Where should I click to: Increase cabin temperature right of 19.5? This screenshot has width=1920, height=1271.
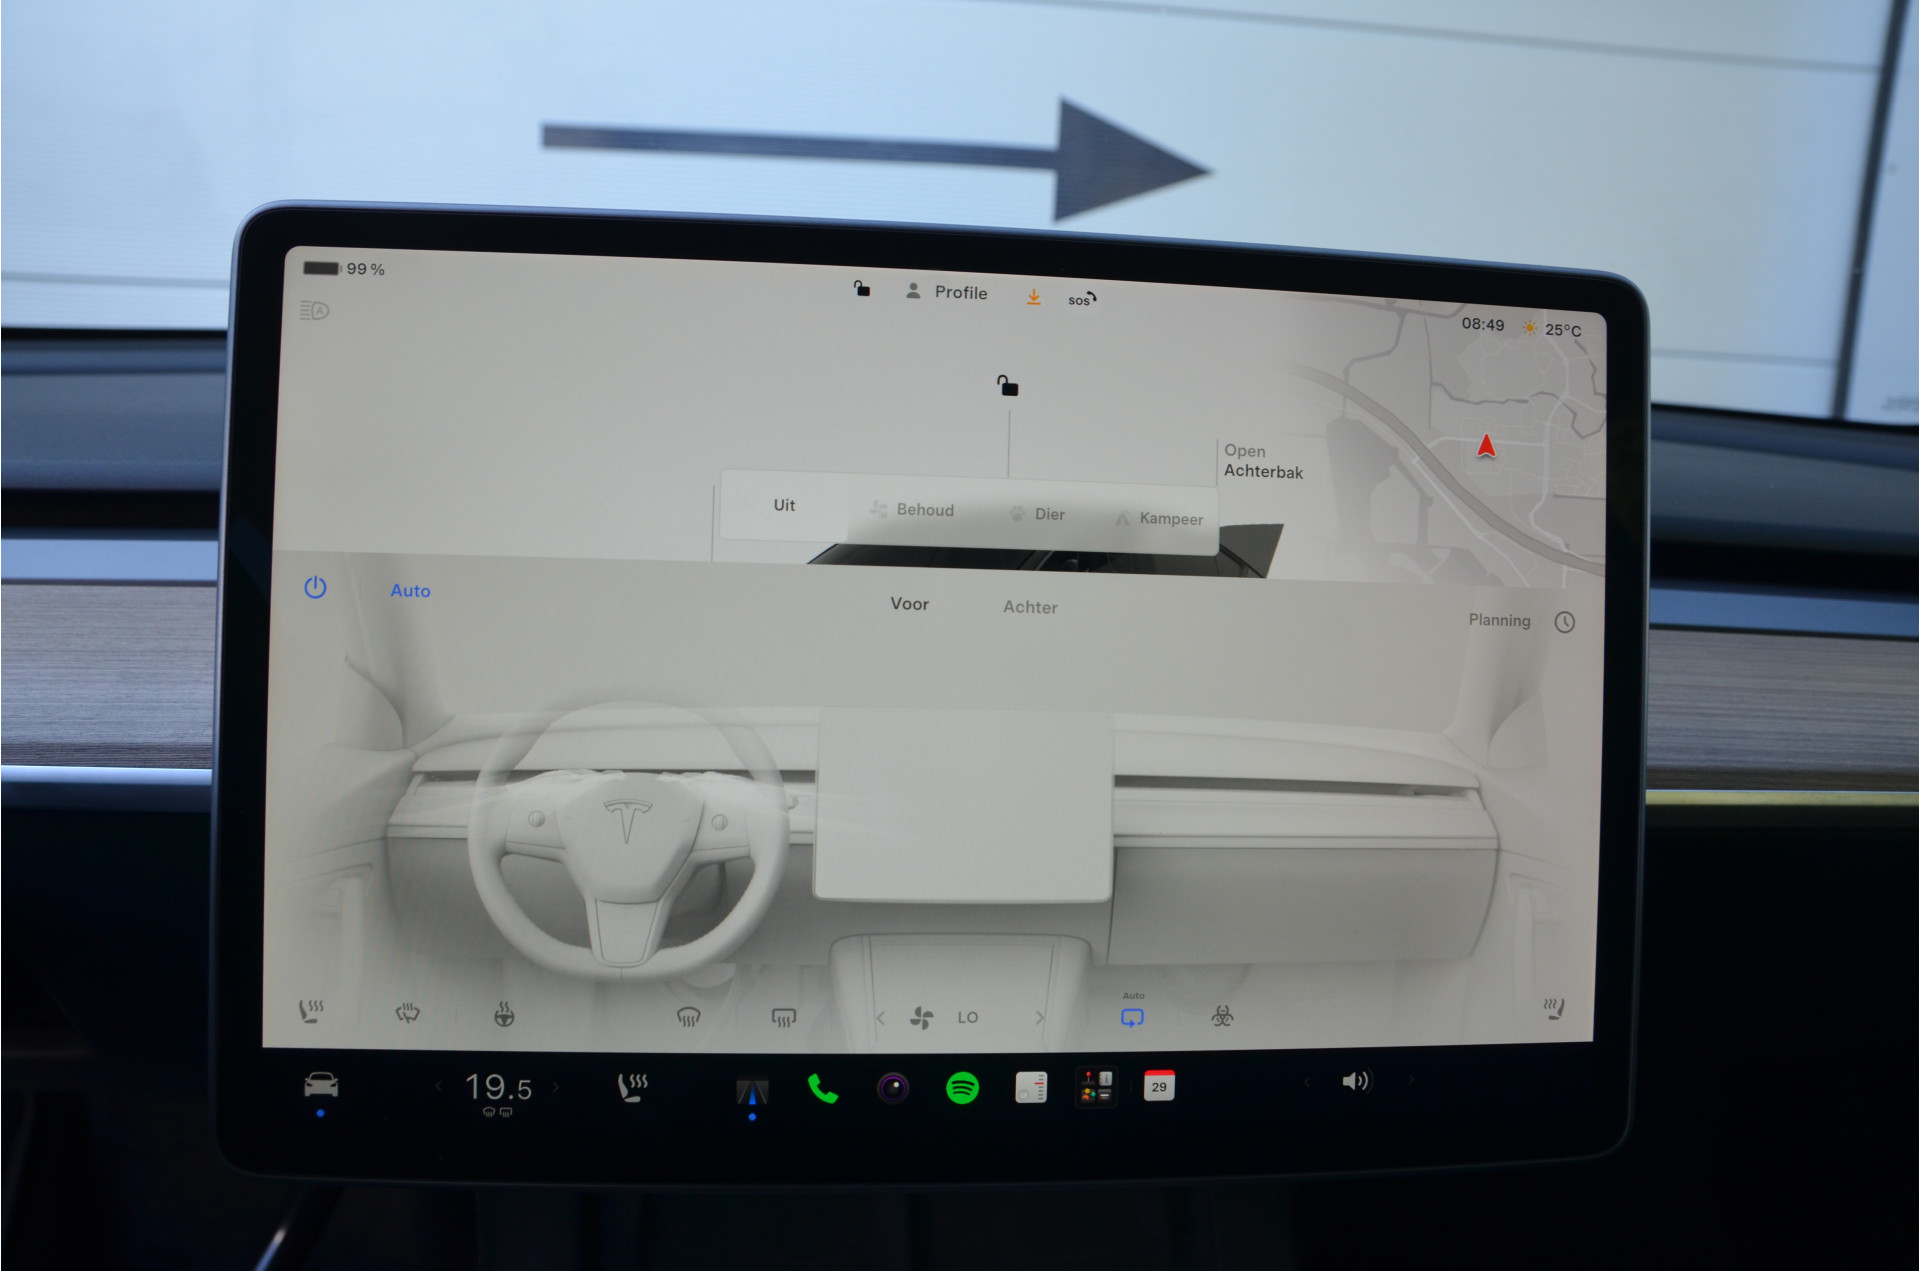click(556, 1087)
